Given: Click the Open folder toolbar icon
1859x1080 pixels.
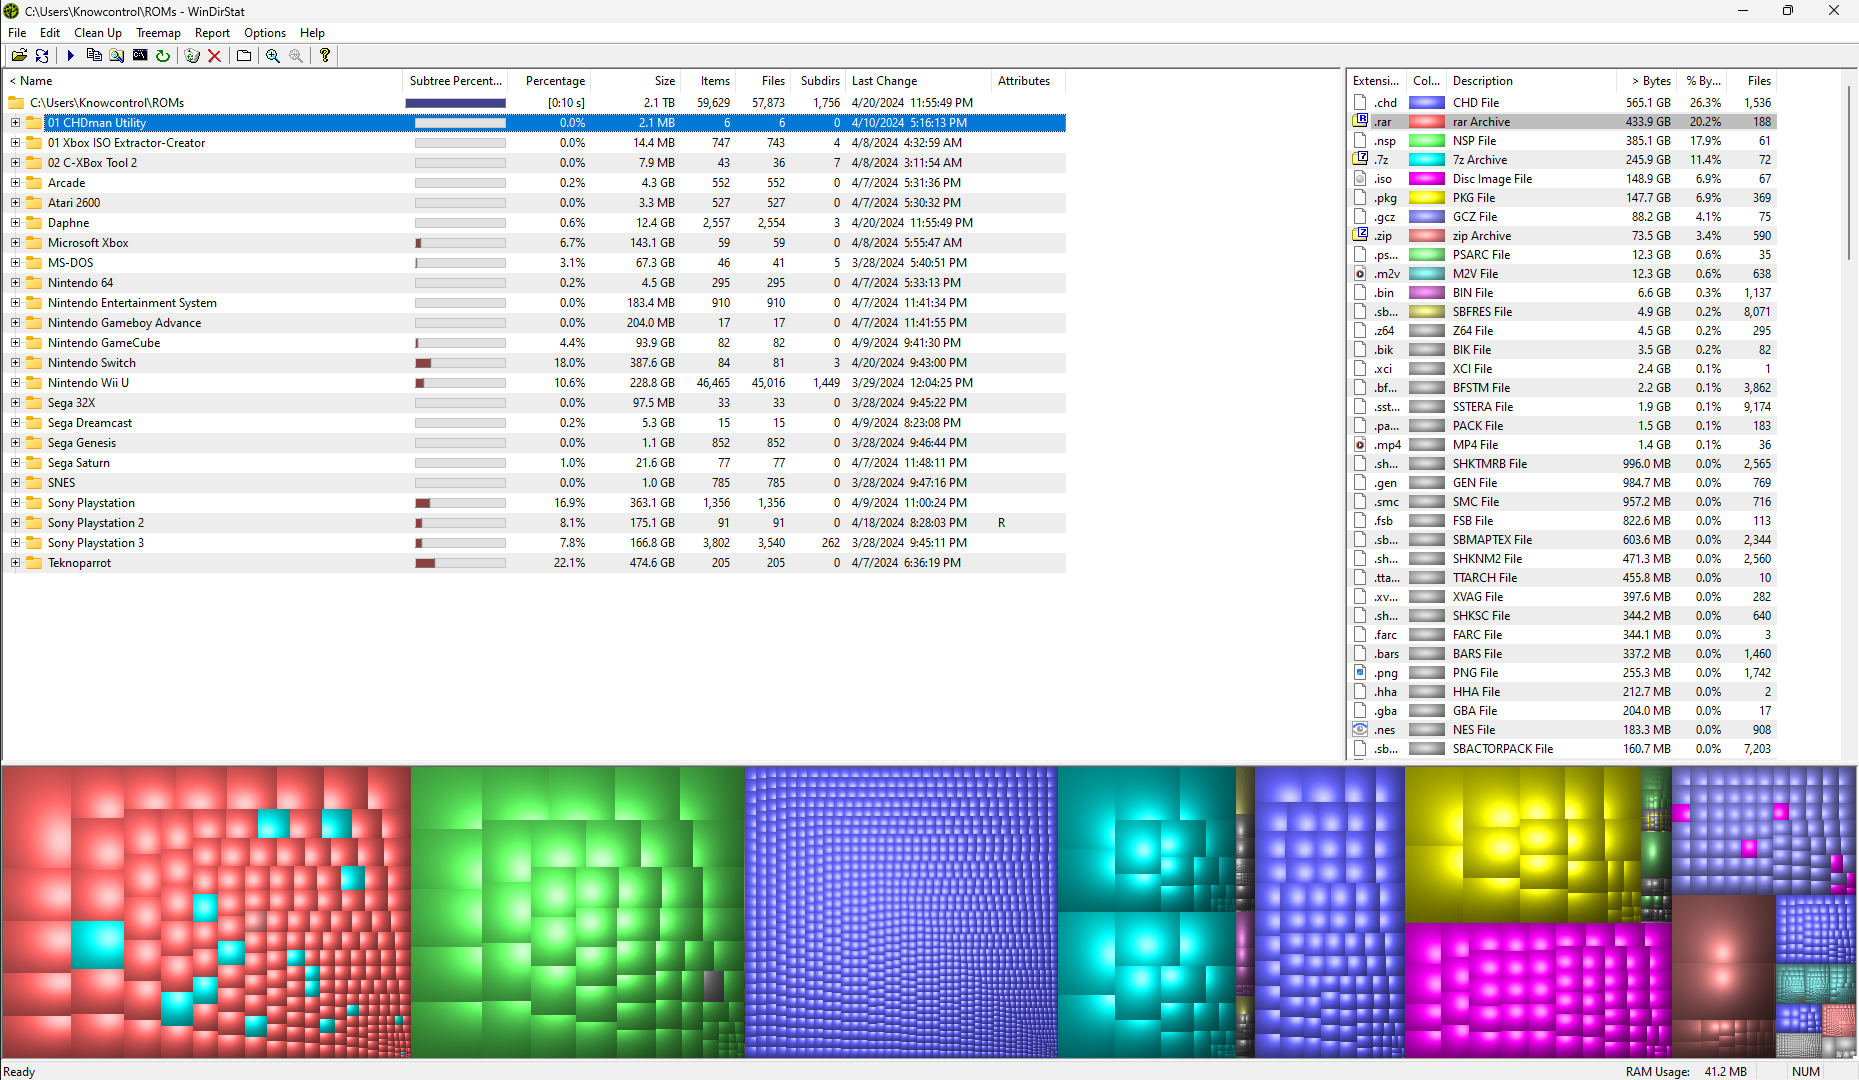Looking at the screenshot, I should point(19,56).
